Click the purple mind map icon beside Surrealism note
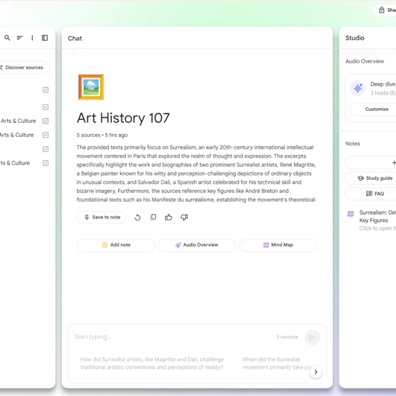 351,214
